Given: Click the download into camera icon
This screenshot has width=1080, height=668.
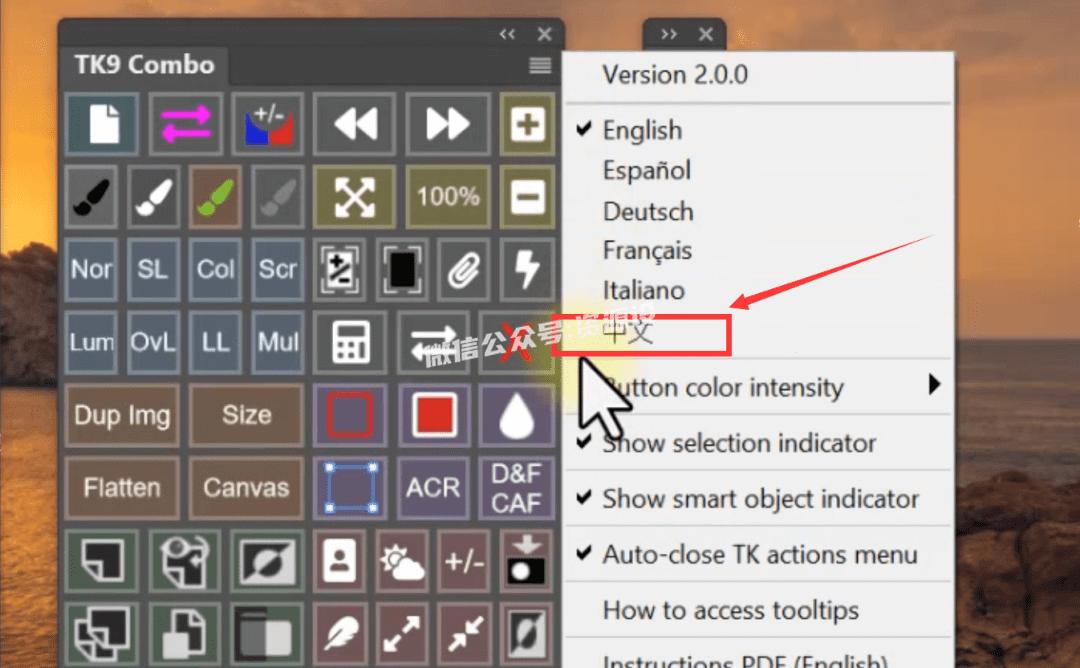Looking at the screenshot, I should point(527,561).
